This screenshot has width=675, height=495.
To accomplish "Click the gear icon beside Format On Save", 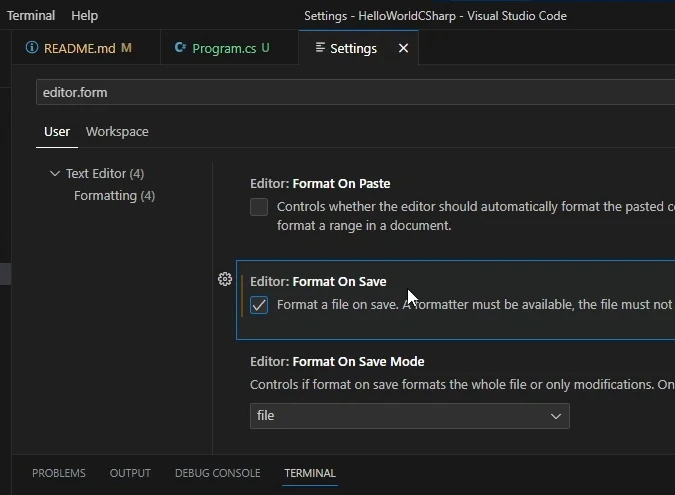I will [225, 280].
